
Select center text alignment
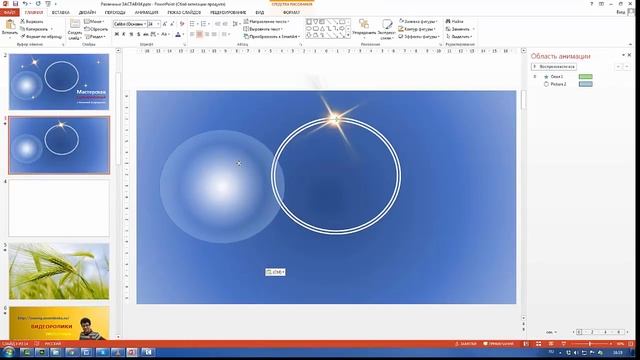pyautogui.click(x=199, y=34)
